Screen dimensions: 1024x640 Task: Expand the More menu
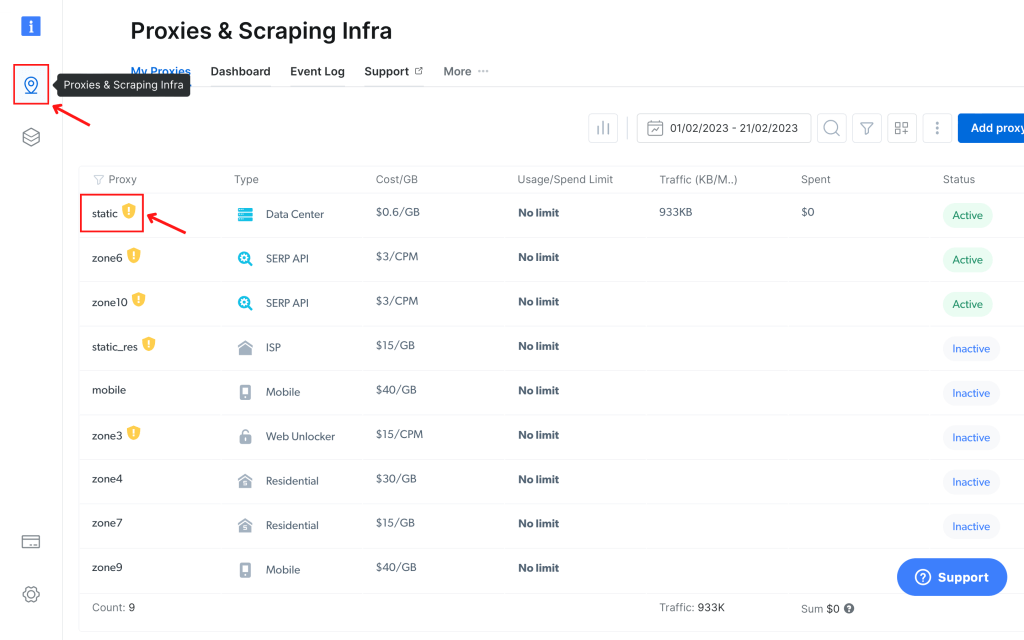[x=456, y=71]
